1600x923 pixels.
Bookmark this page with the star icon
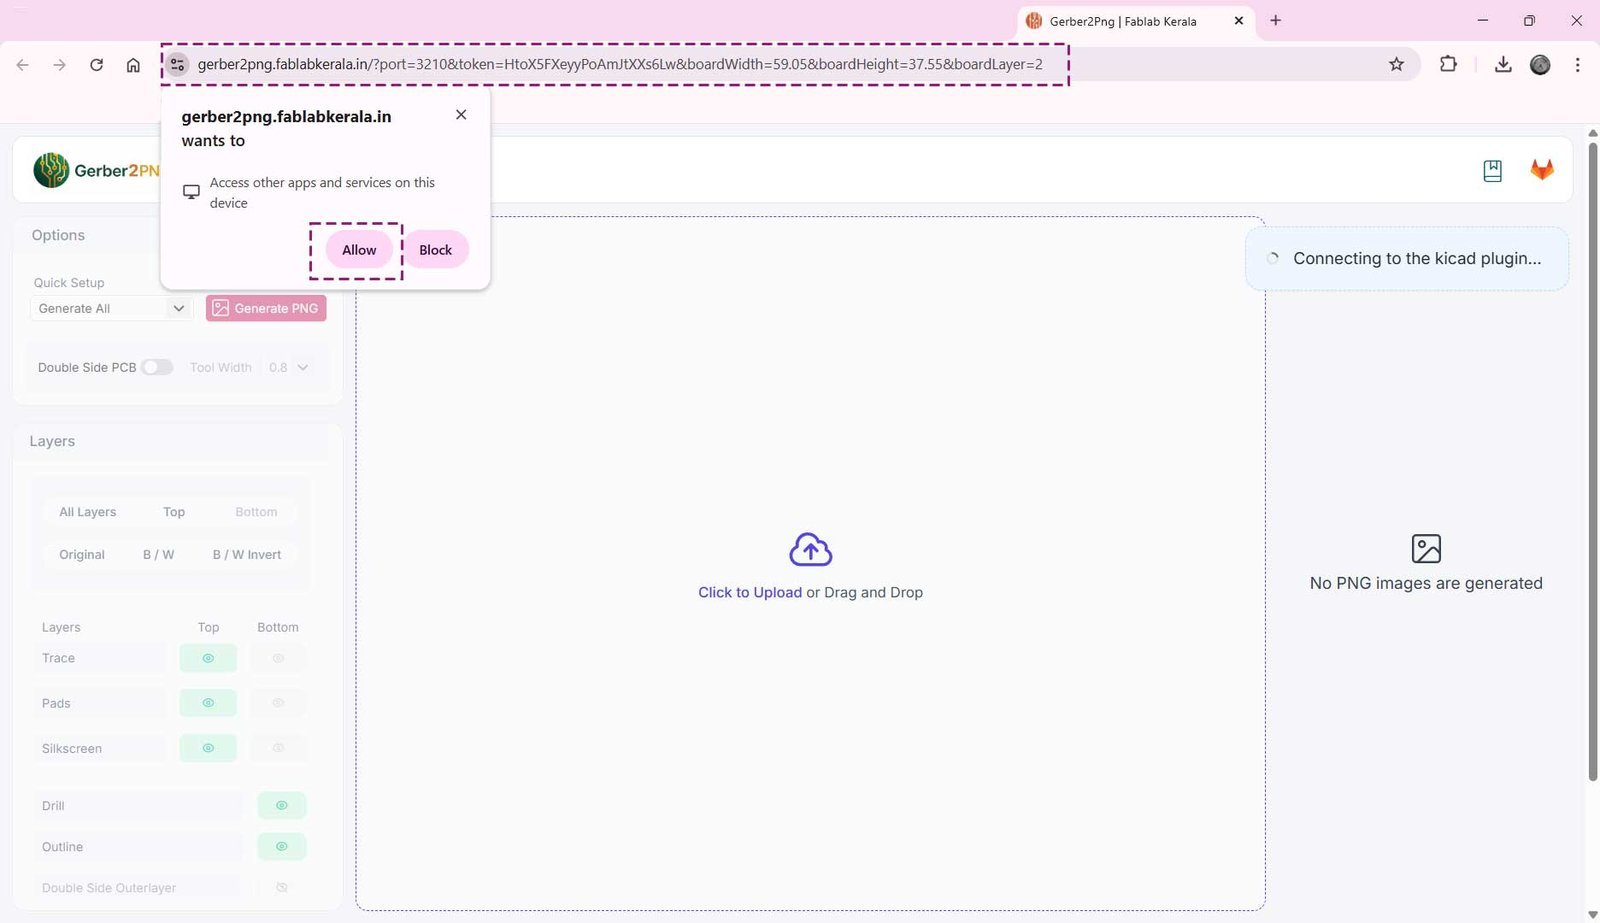pos(1396,64)
